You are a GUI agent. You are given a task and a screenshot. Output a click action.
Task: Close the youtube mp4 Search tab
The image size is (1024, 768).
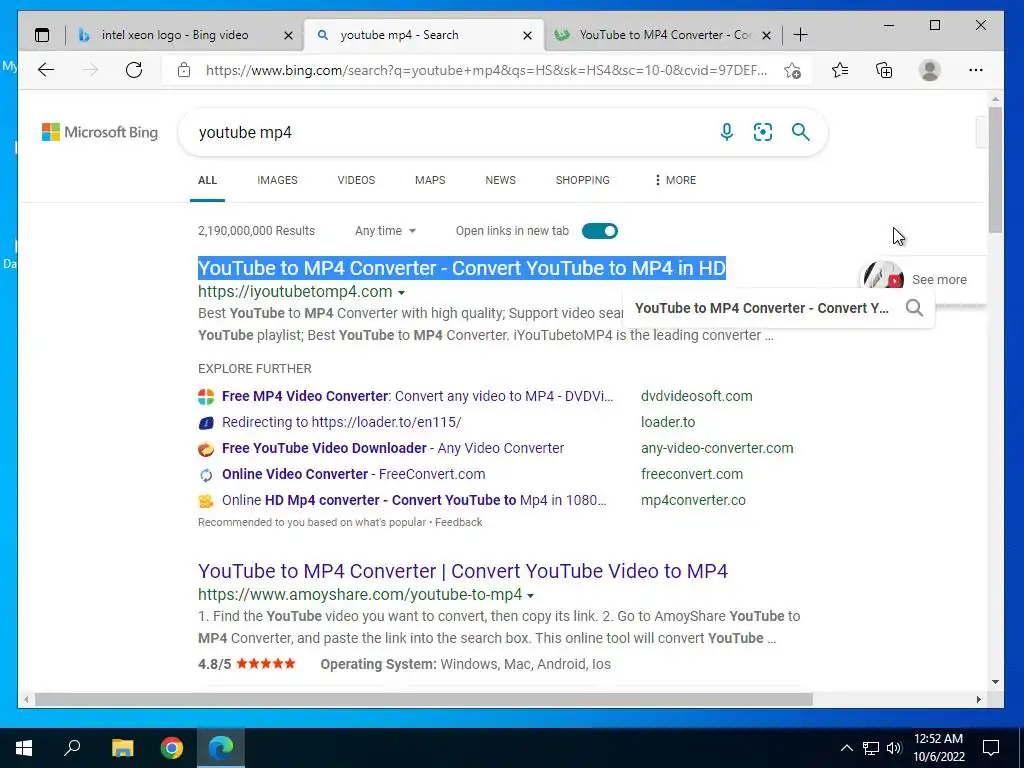point(527,35)
